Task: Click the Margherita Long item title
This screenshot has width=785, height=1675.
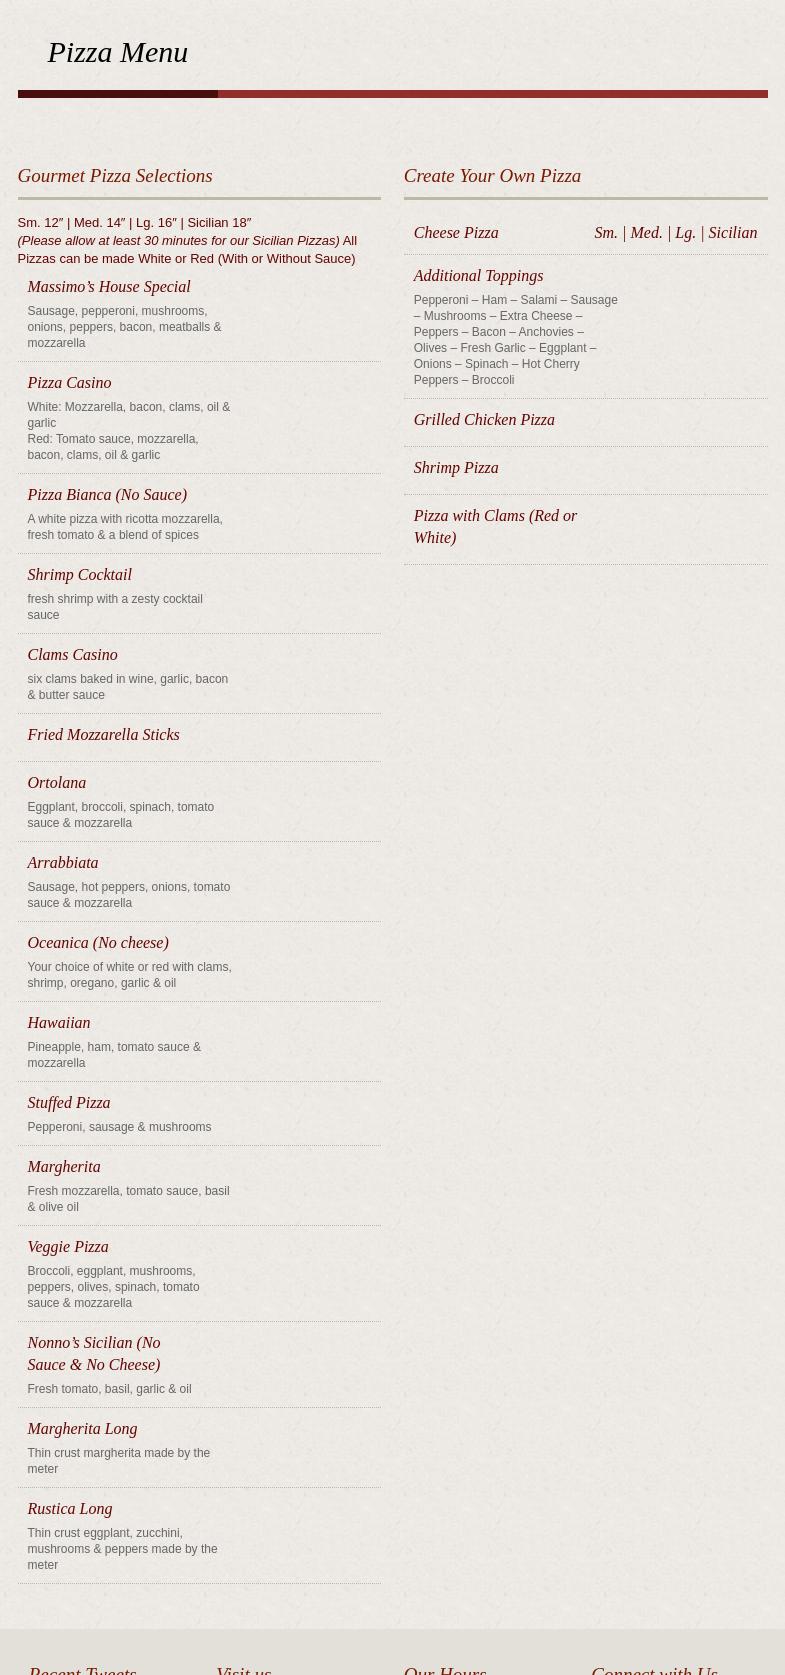Action: (82, 1429)
